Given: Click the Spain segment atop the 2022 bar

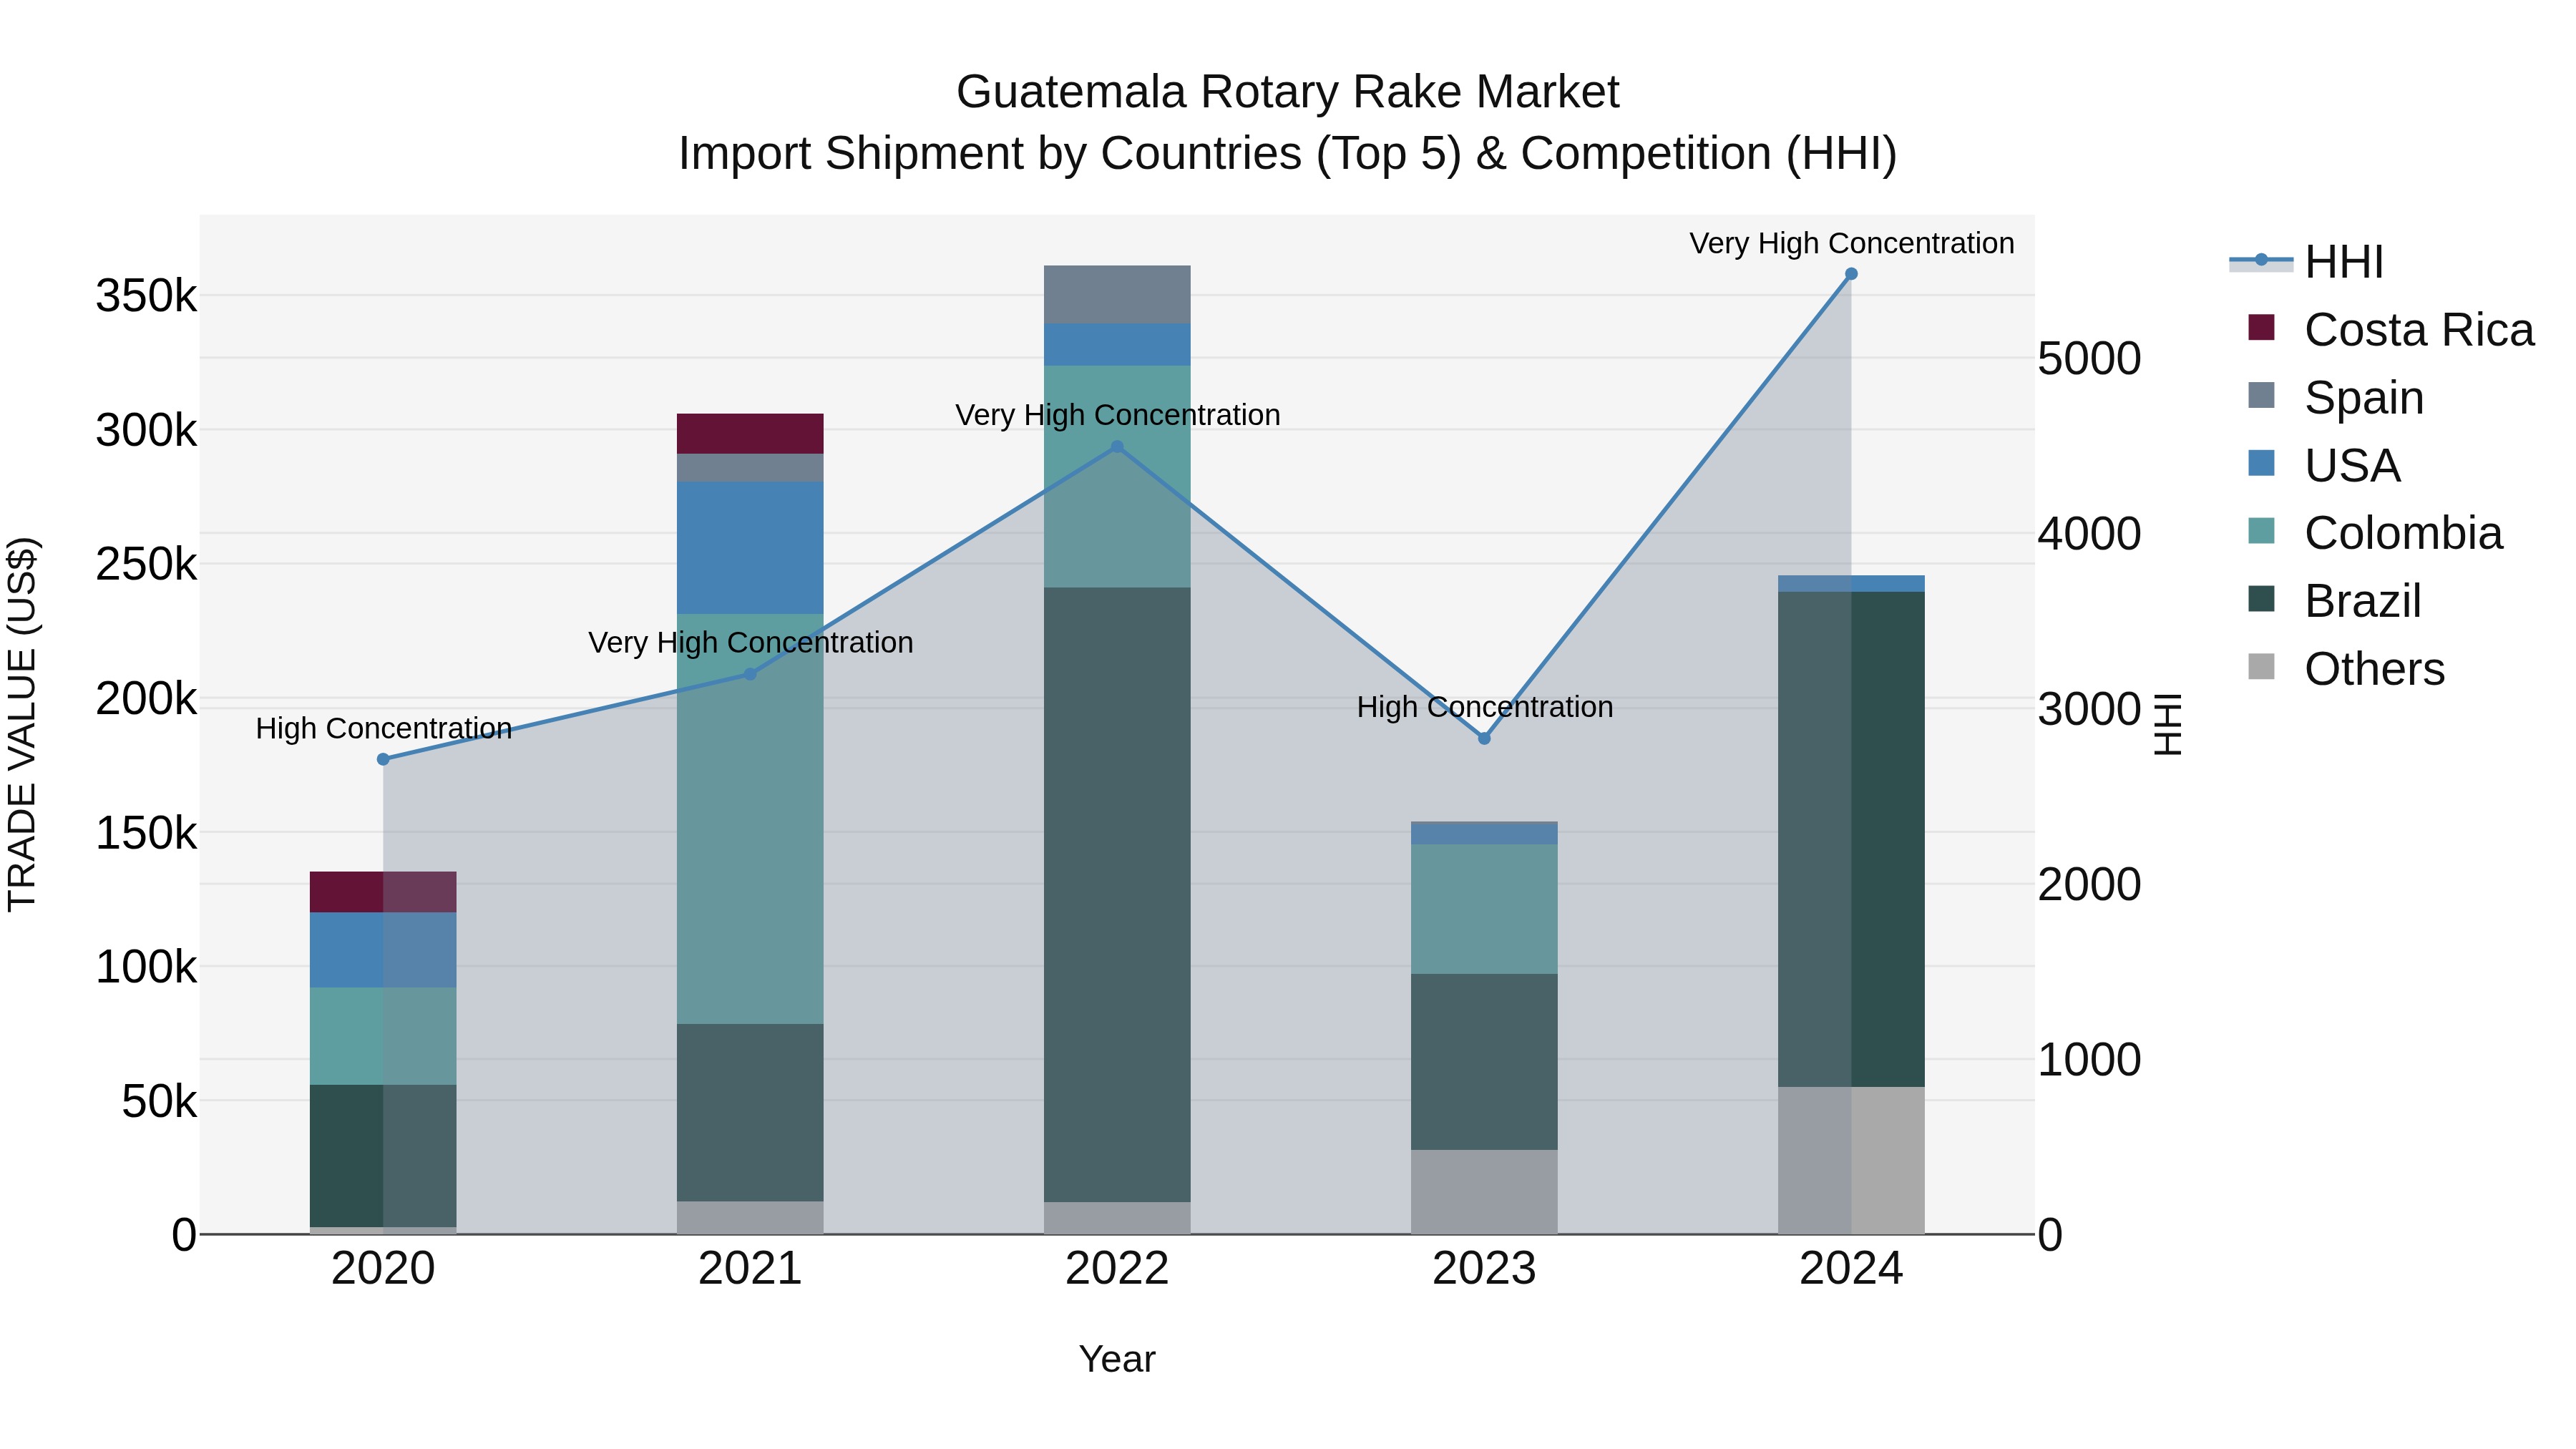Looking at the screenshot, I should [x=1117, y=294].
